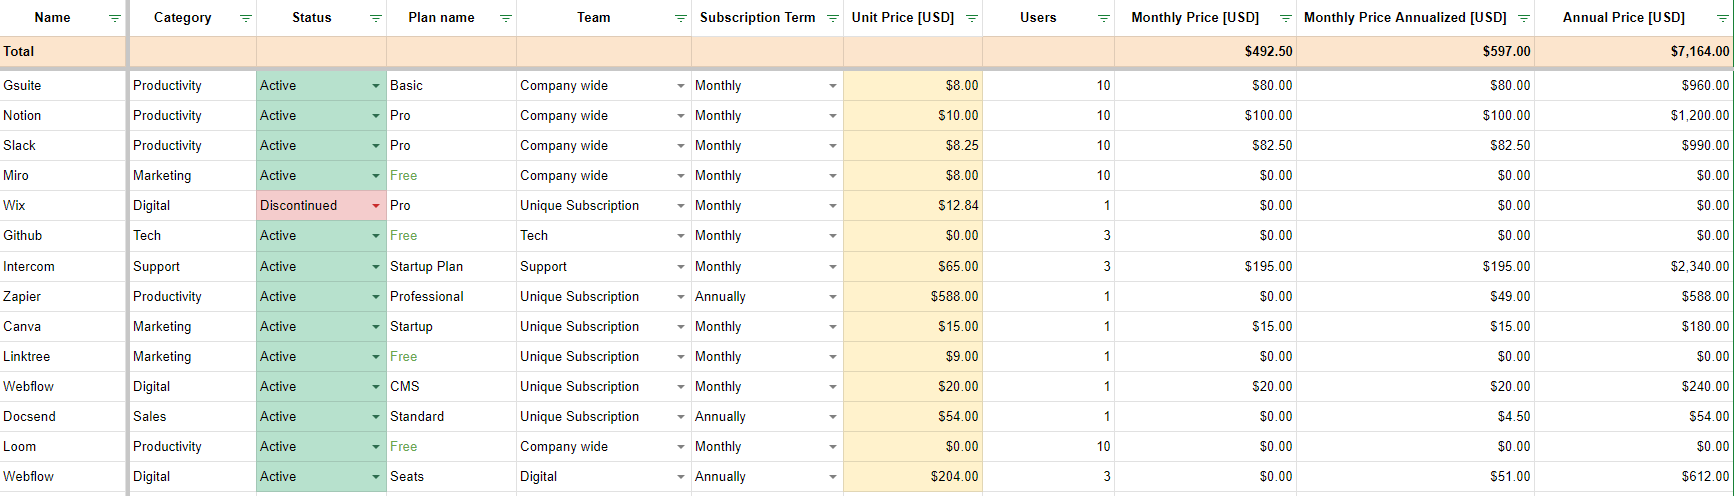Image resolution: width=1734 pixels, height=496 pixels.
Task: Select the Total row label cell
Action: click(x=64, y=52)
